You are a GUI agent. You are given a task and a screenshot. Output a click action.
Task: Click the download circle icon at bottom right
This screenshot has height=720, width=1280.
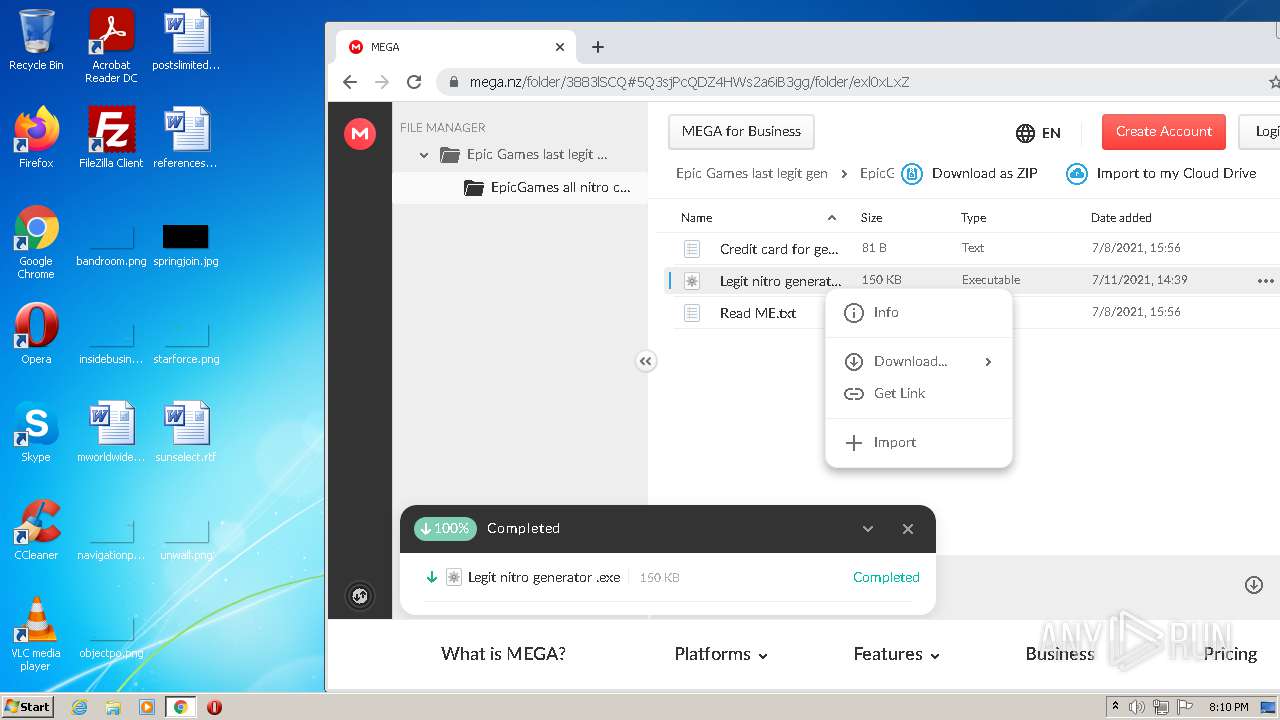[1254, 585]
